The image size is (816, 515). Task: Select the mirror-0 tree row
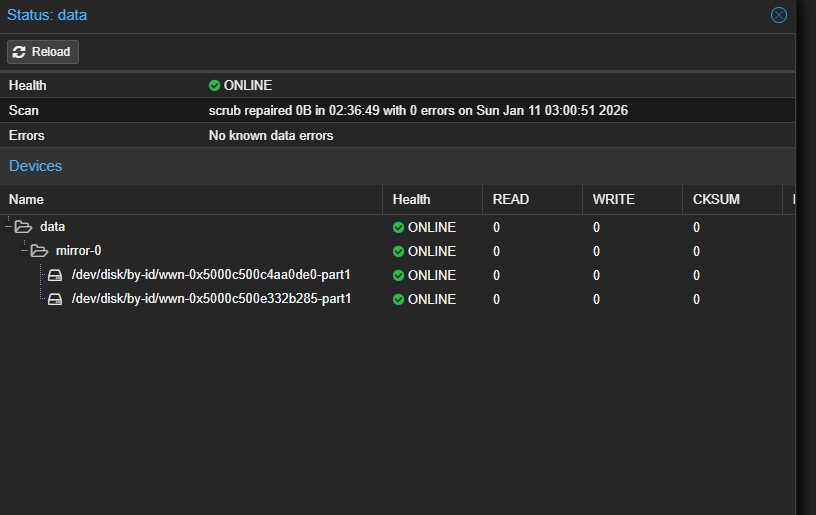click(x=398, y=251)
